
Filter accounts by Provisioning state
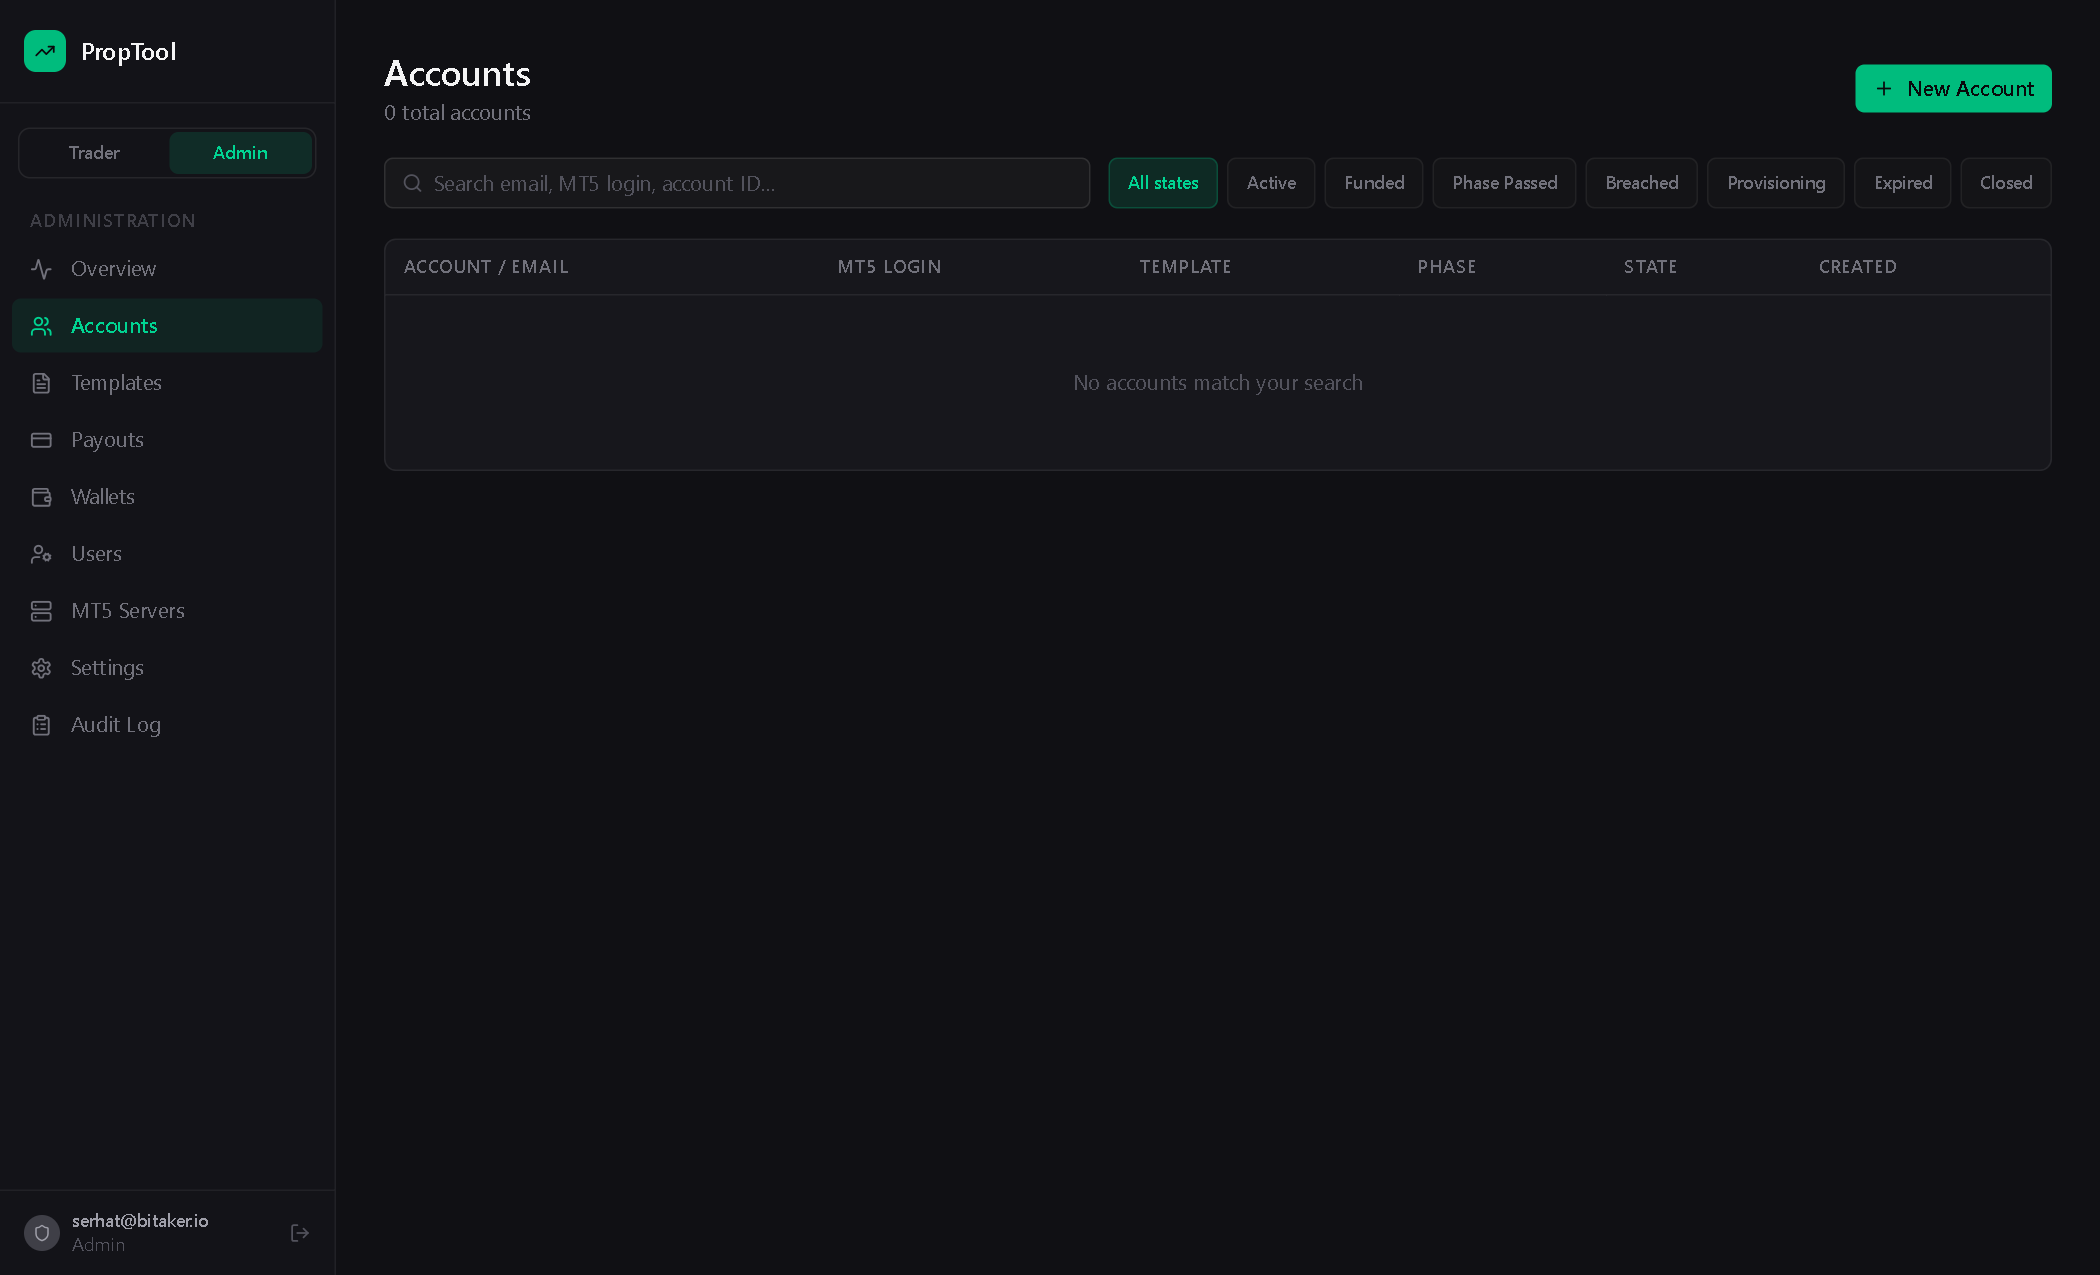(1776, 183)
